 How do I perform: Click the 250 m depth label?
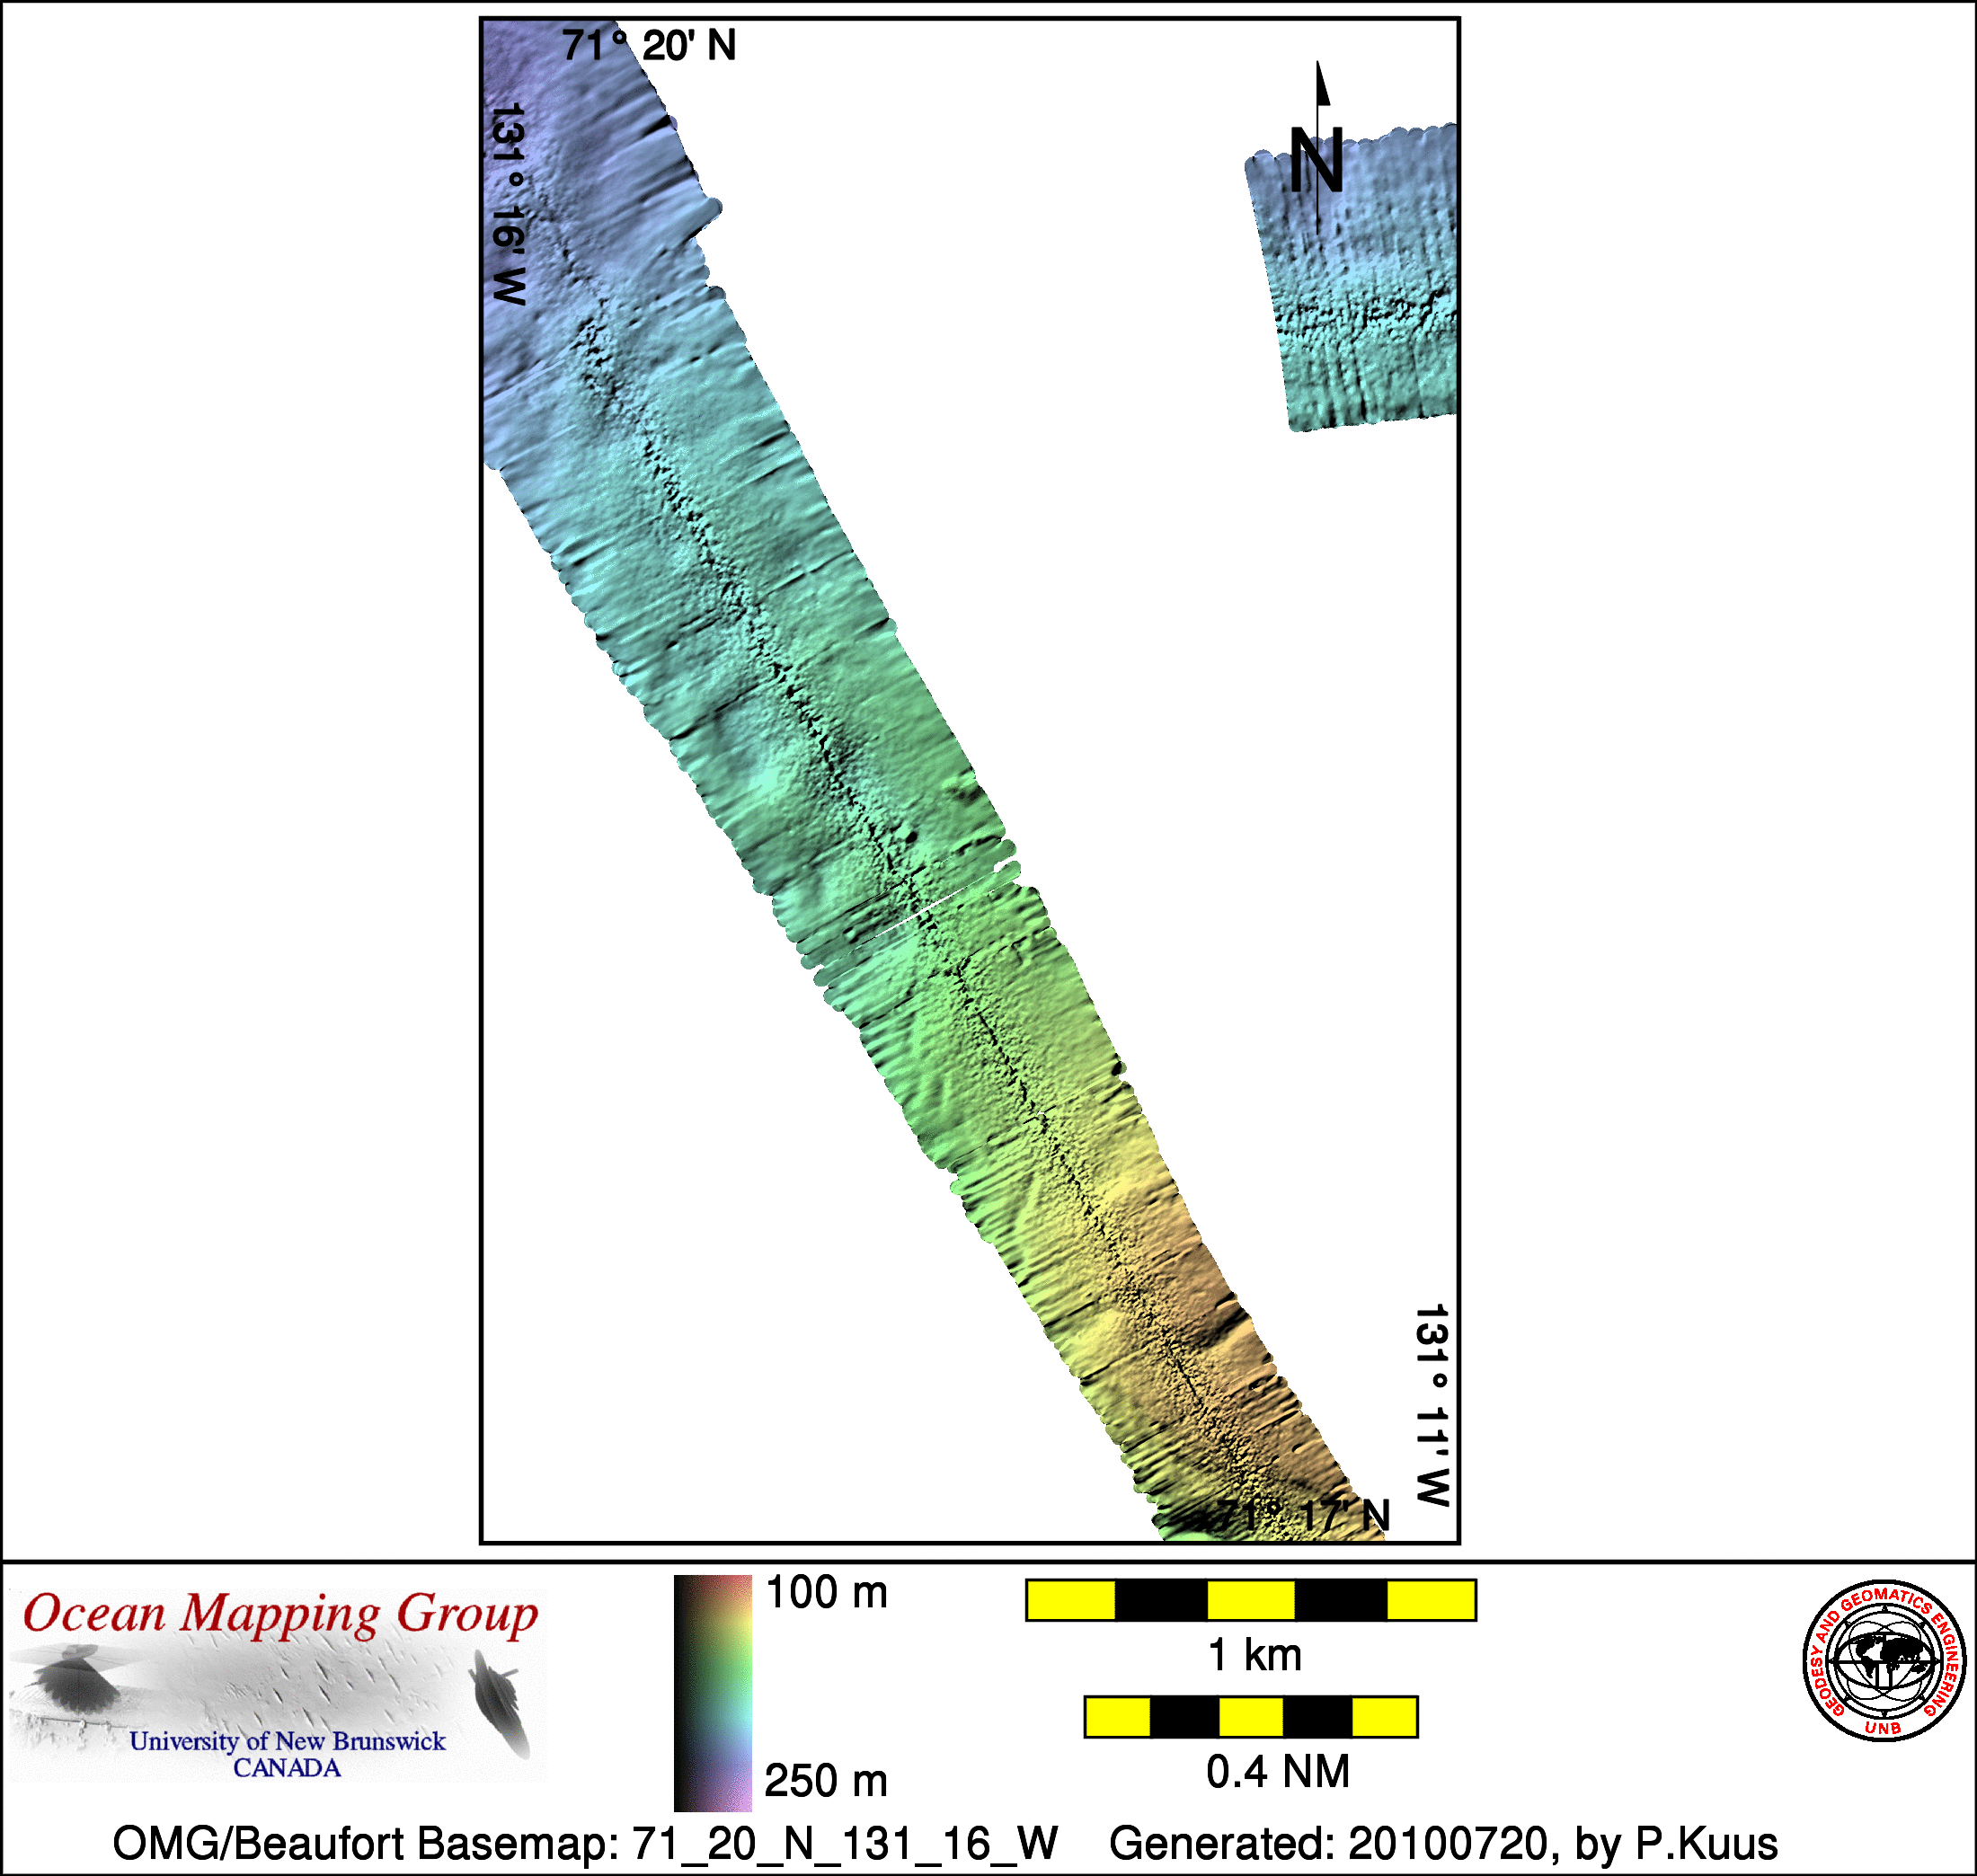tap(826, 1780)
